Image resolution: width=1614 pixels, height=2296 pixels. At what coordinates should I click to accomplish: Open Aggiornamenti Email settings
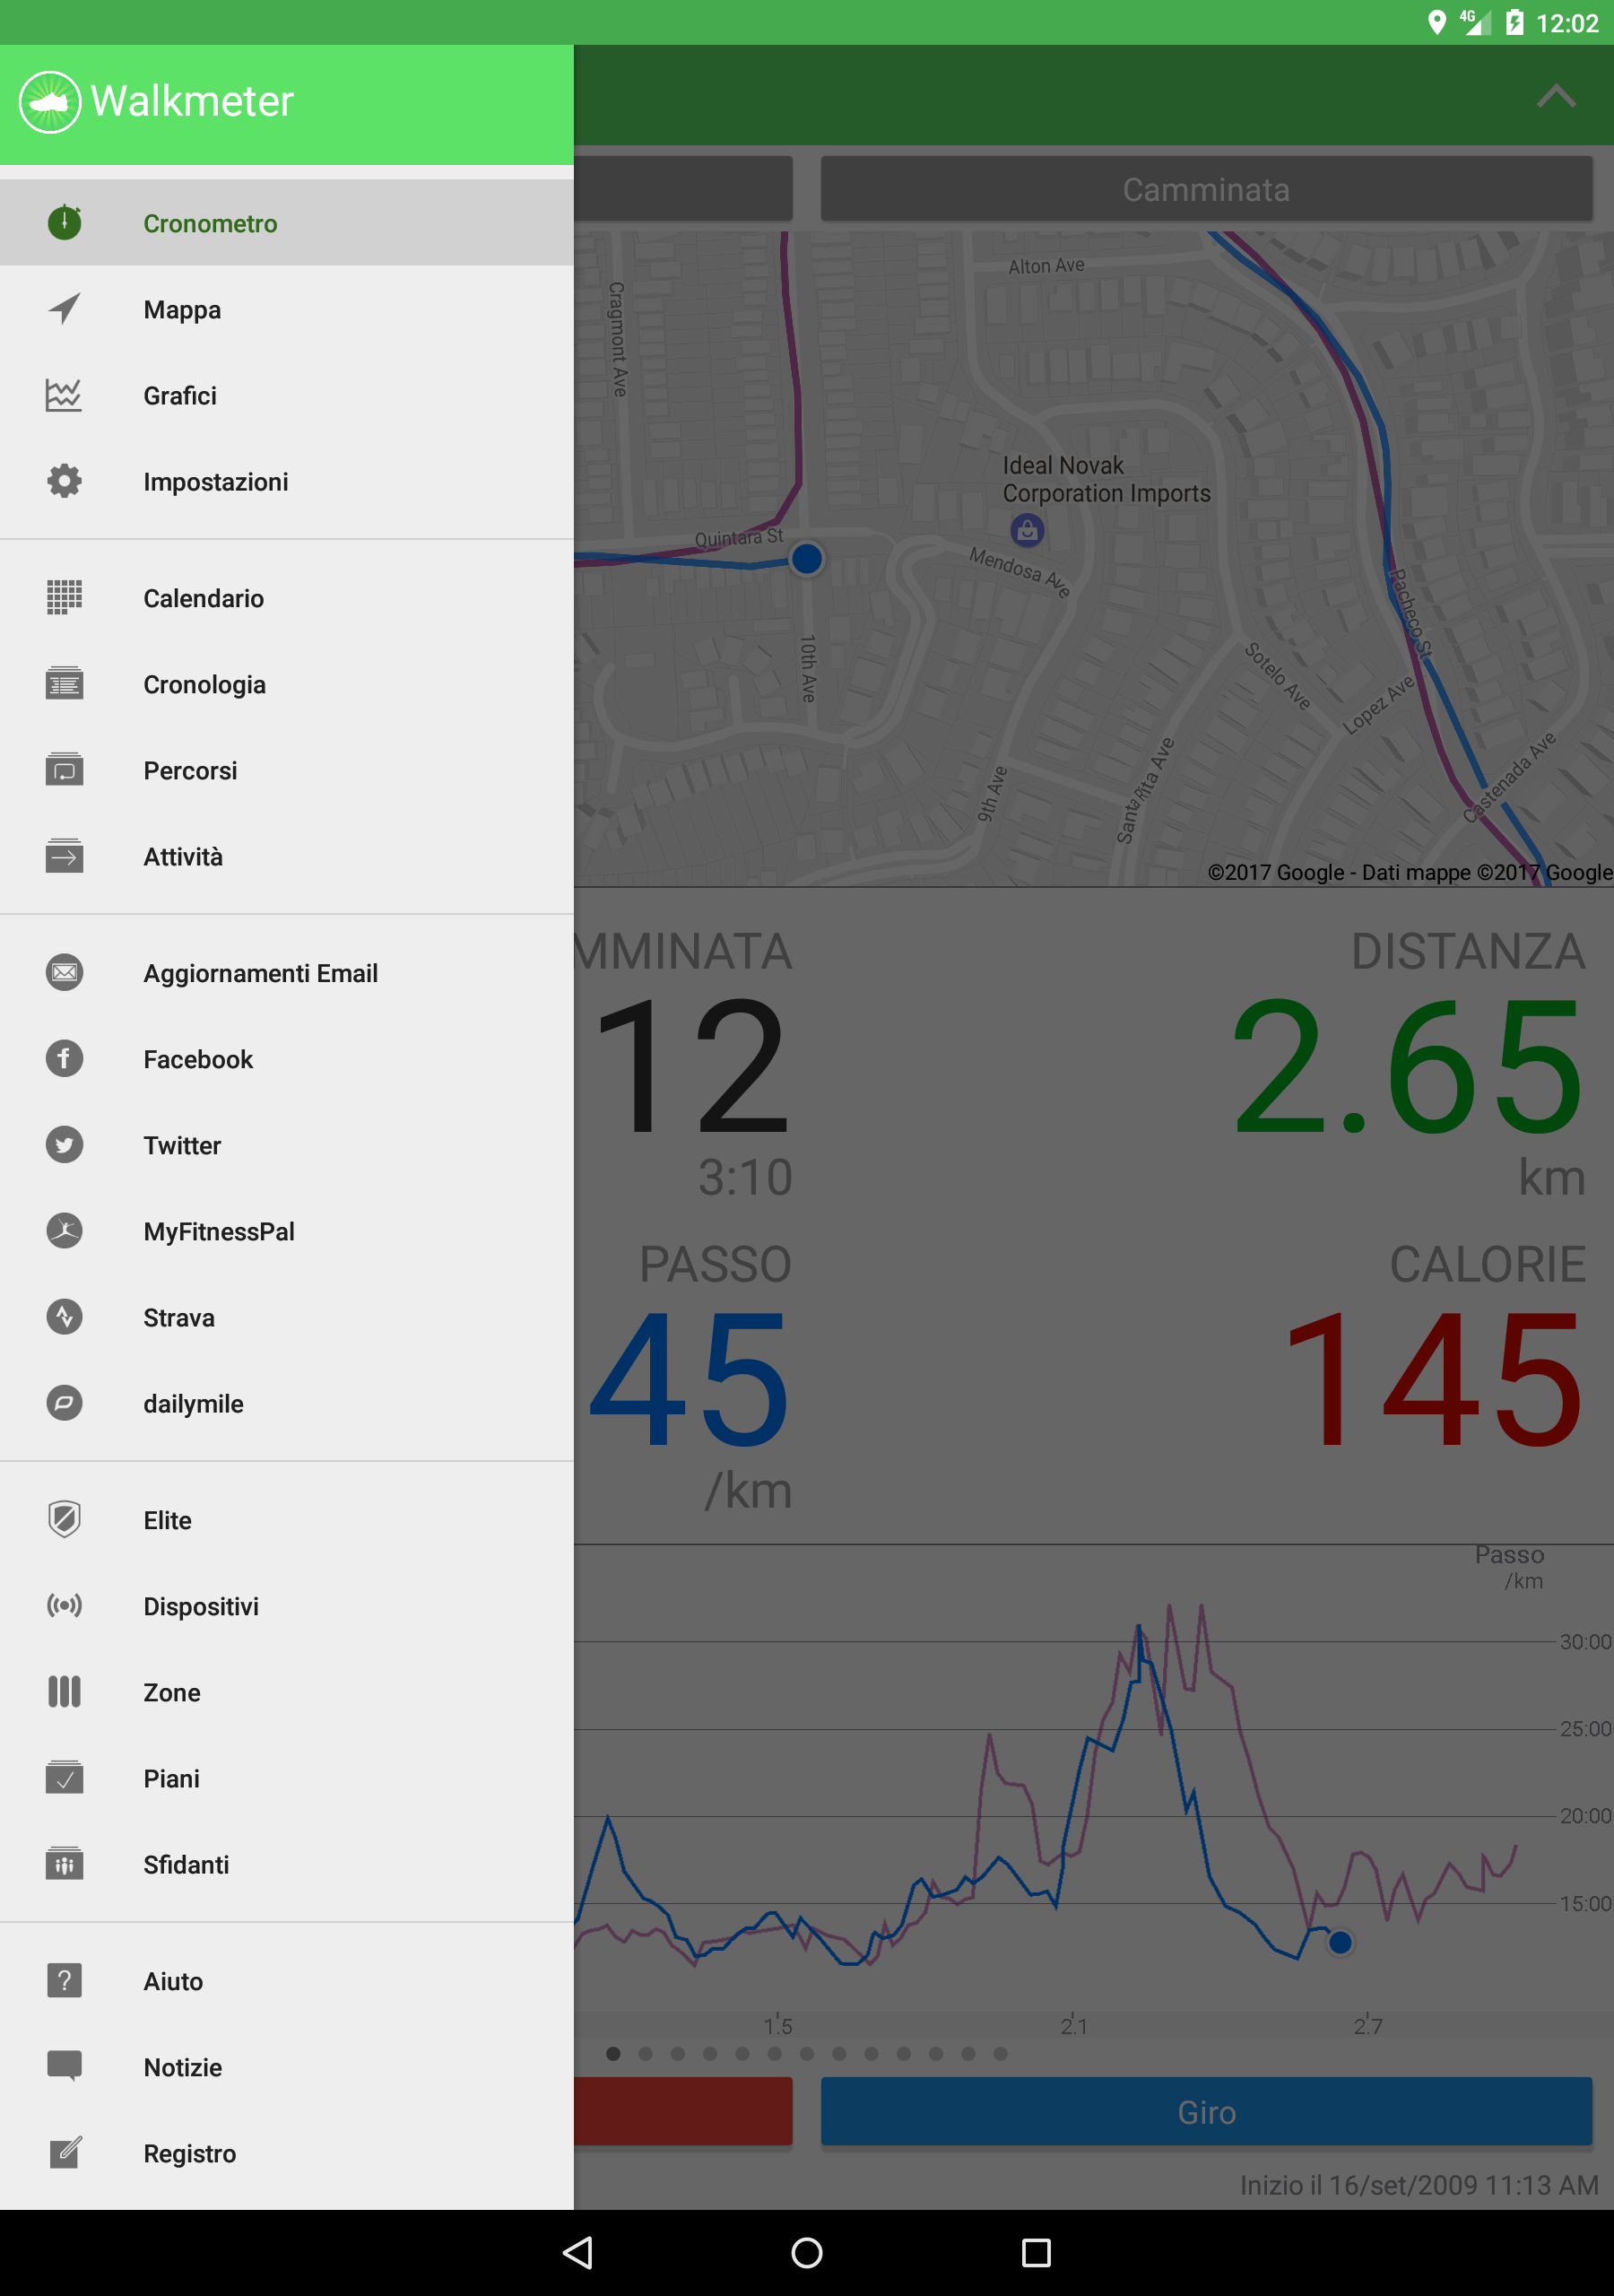pos(287,972)
